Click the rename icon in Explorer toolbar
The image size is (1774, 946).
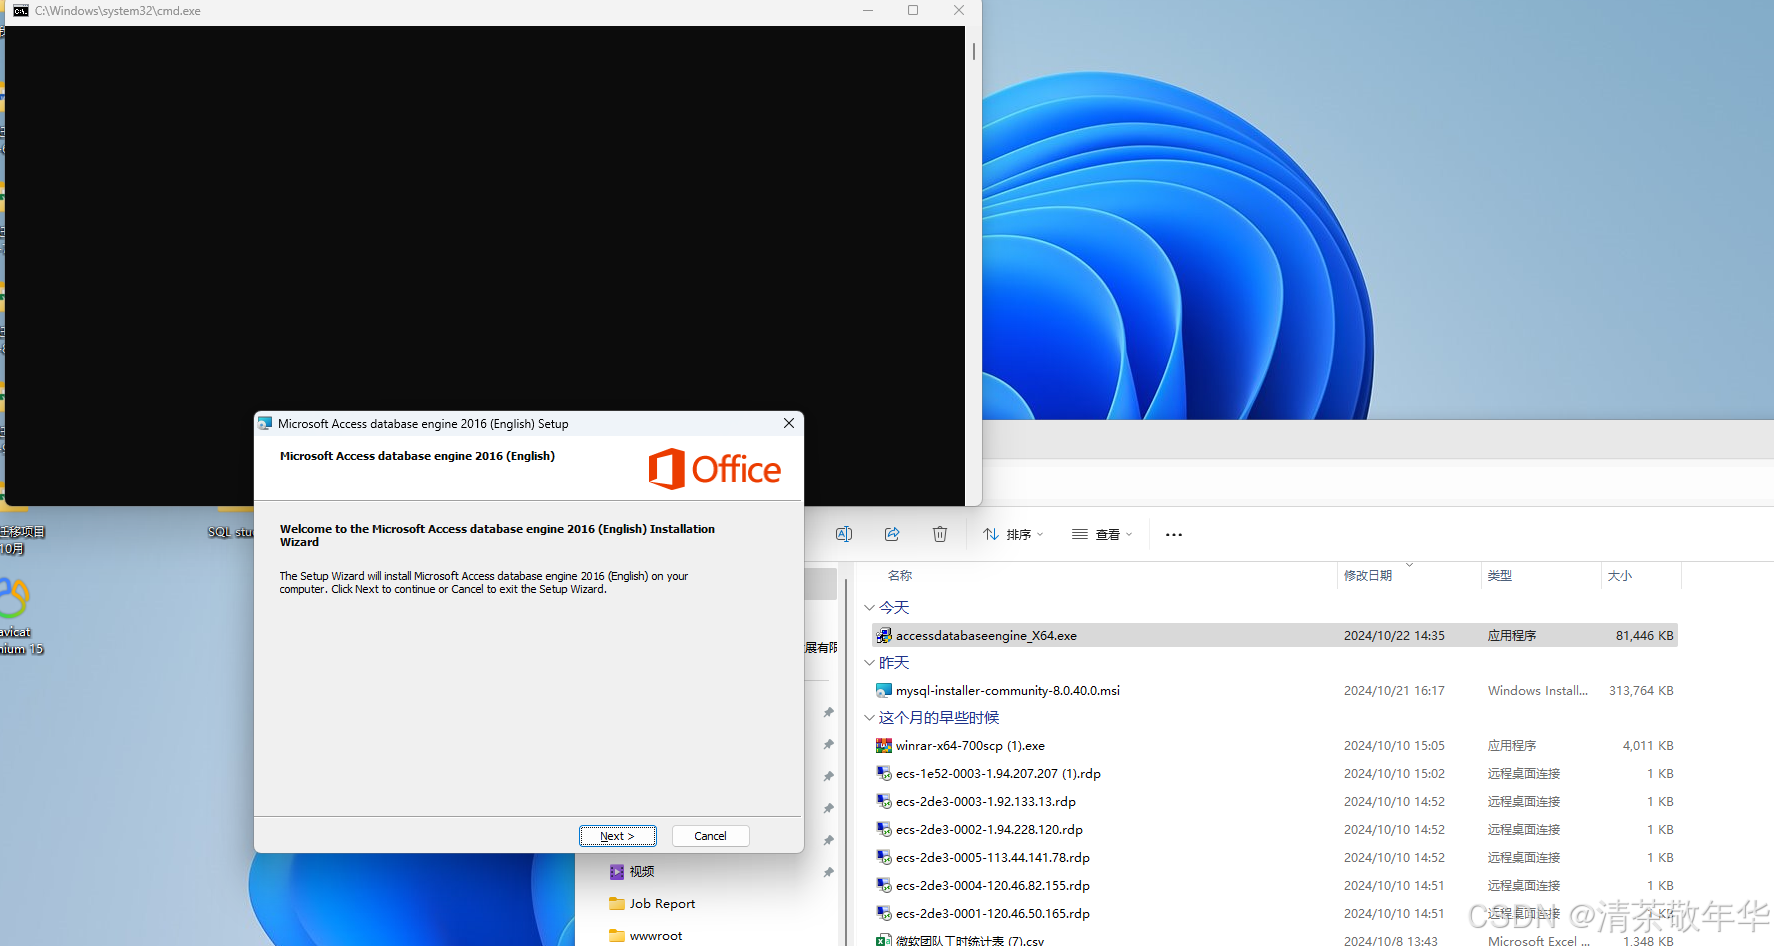844,534
